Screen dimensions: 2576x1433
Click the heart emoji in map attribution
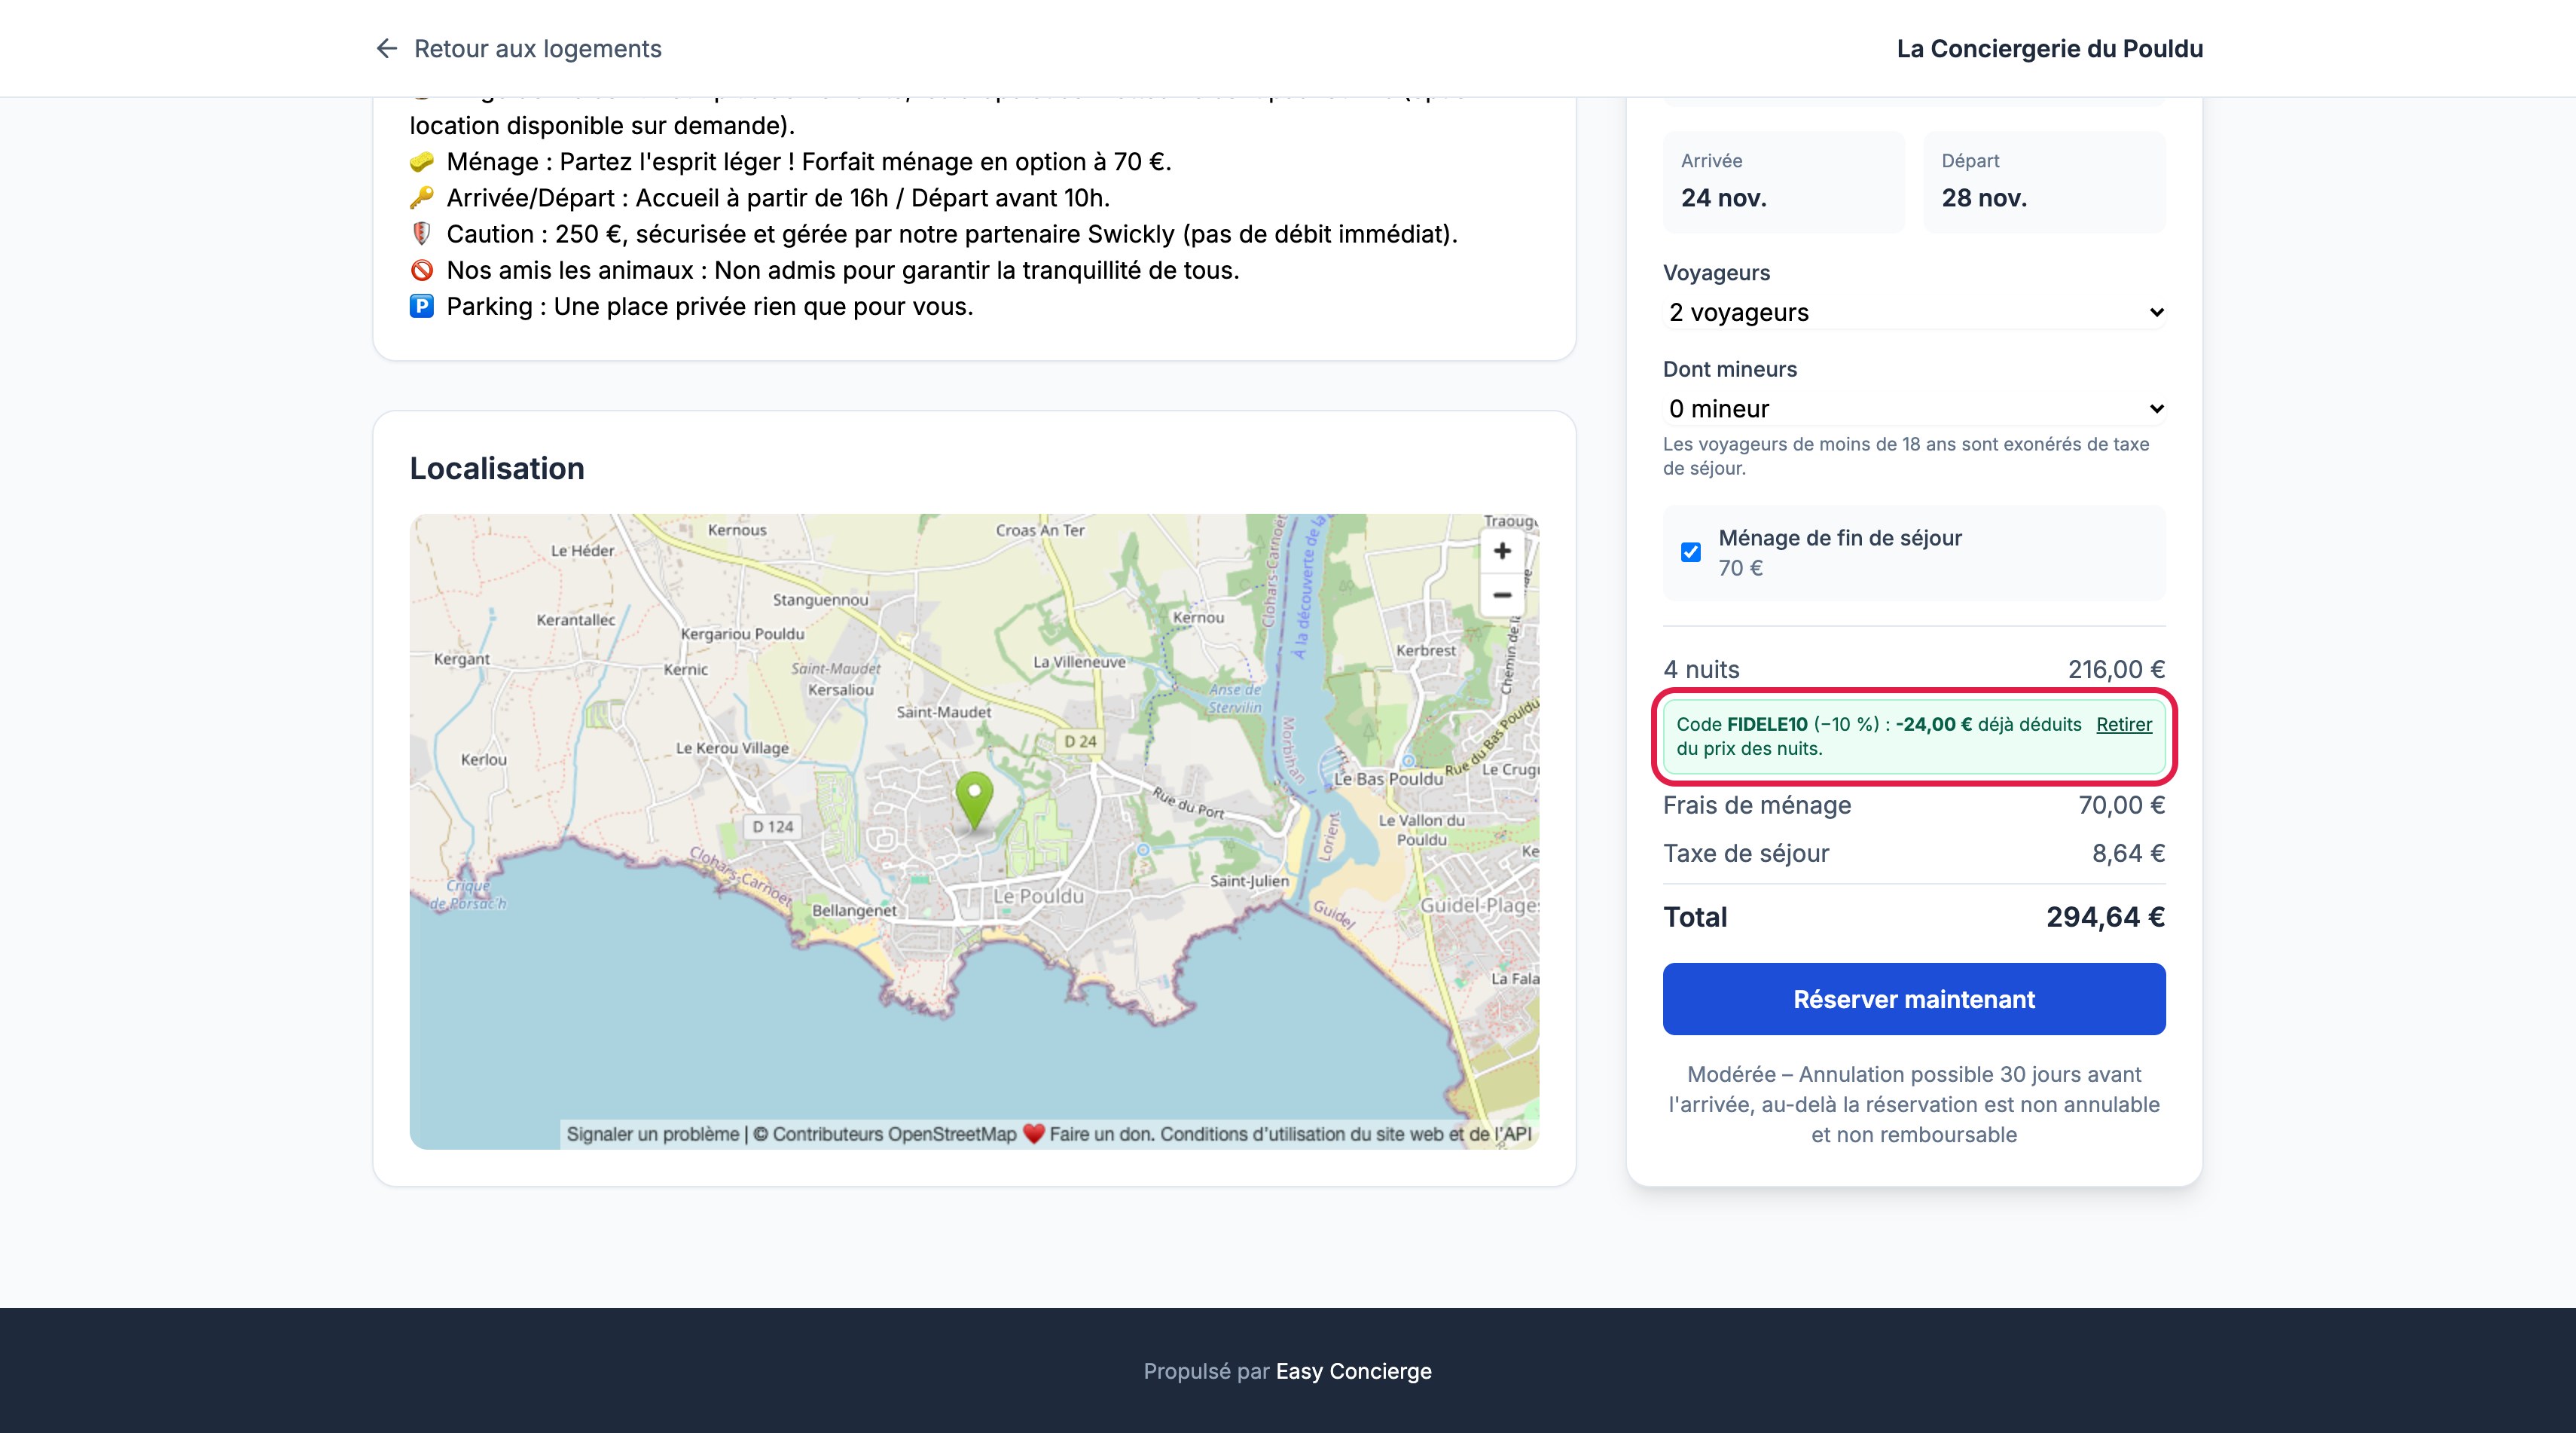[x=1033, y=1134]
